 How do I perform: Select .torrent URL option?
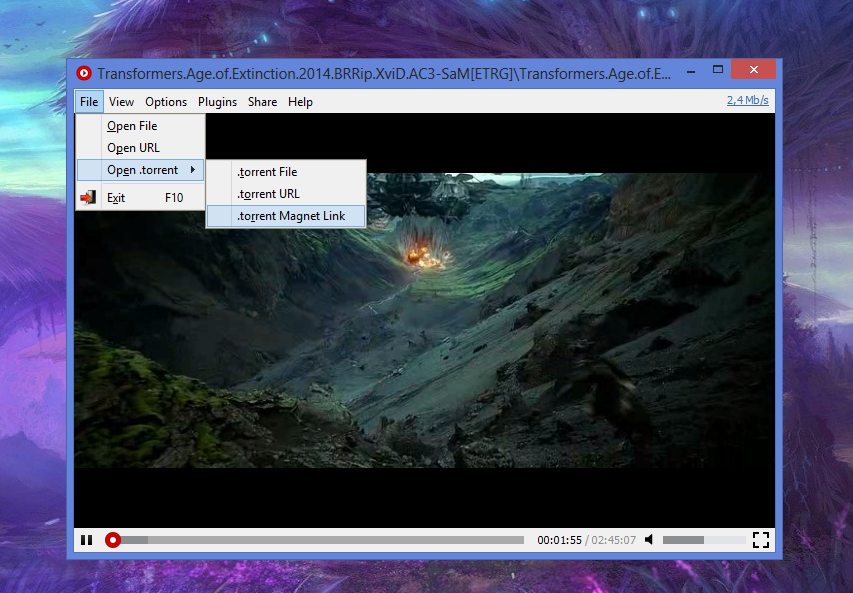pyautogui.click(x=286, y=194)
